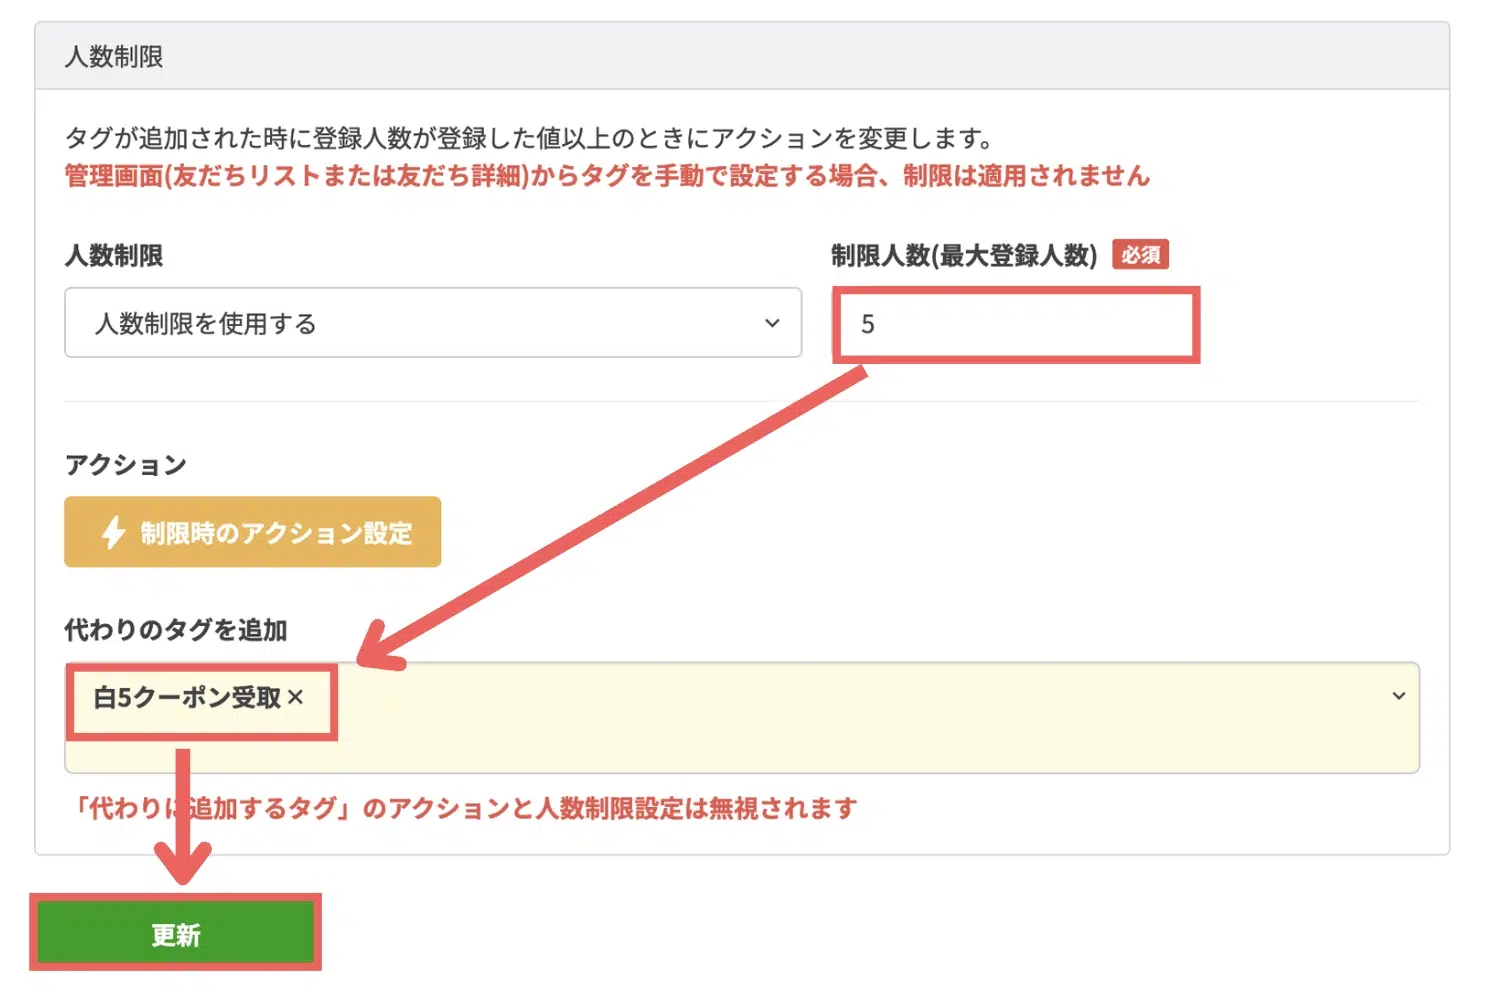Click the red 必須 badge
The image size is (1494, 1000).
click(1140, 255)
